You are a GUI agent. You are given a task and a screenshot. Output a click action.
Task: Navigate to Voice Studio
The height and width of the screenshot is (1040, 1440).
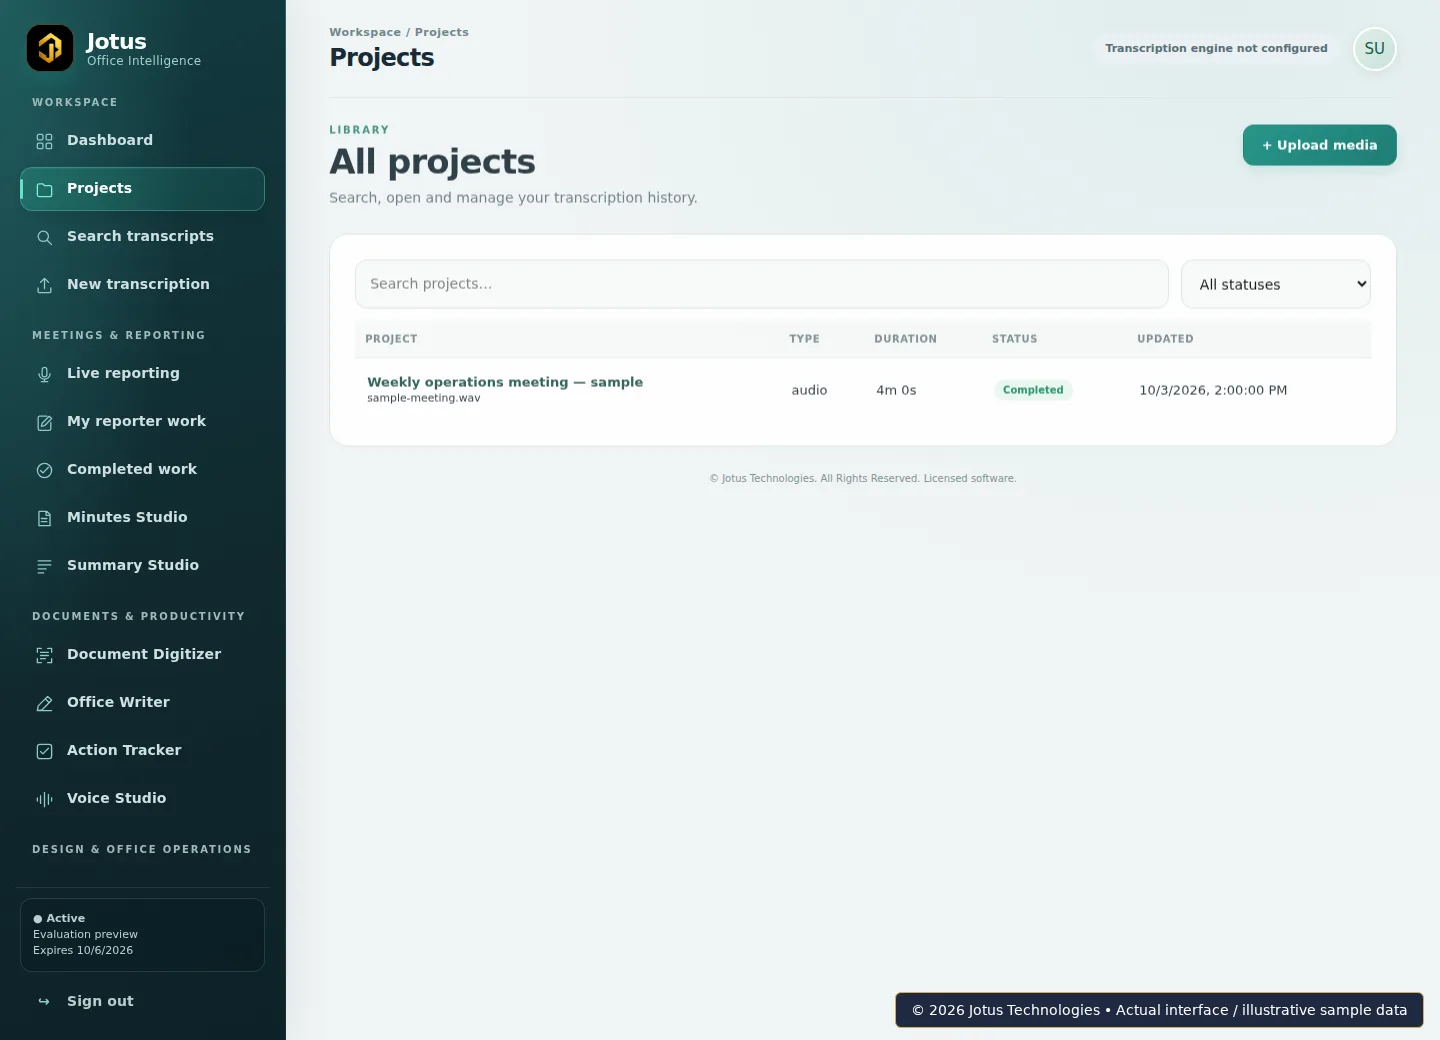click(x=142, y=799)
